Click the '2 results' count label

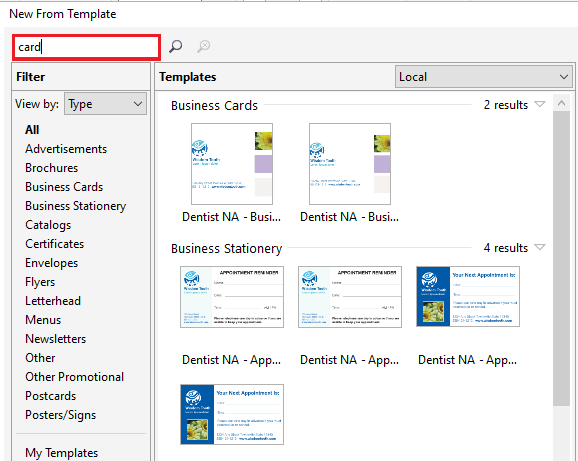506,105
